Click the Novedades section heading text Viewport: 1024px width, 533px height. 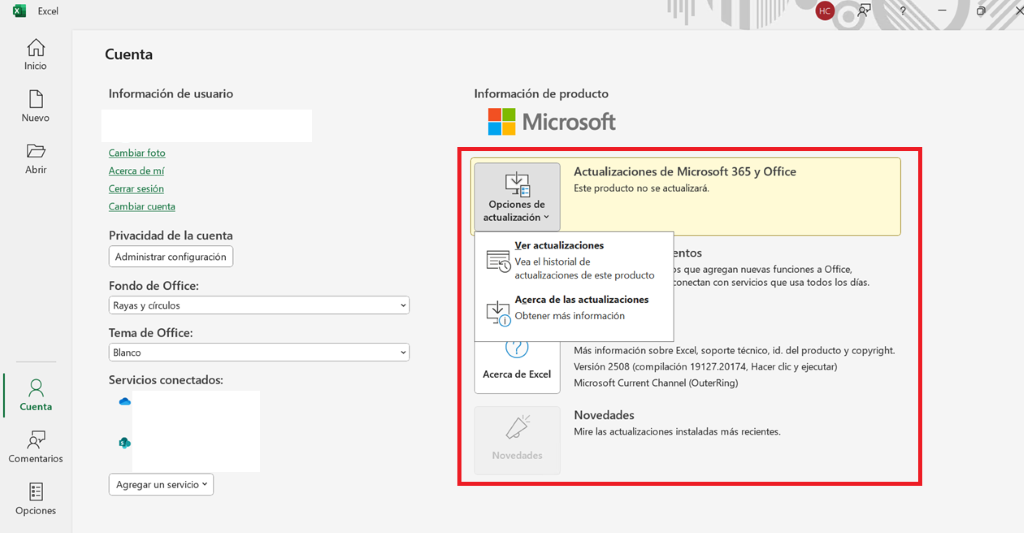pyautogui.click(x=604, y=415)
